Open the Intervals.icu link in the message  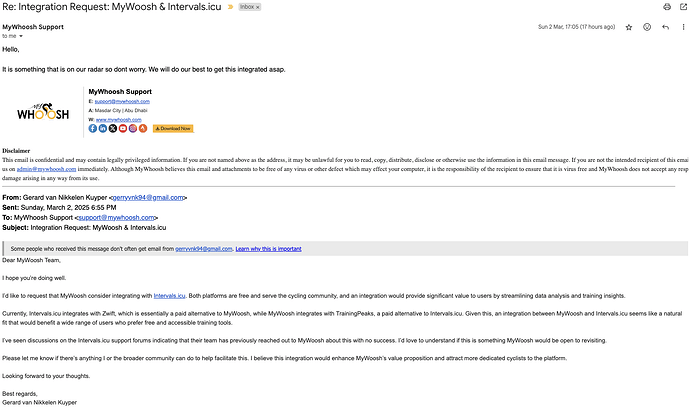coord(169,296)
